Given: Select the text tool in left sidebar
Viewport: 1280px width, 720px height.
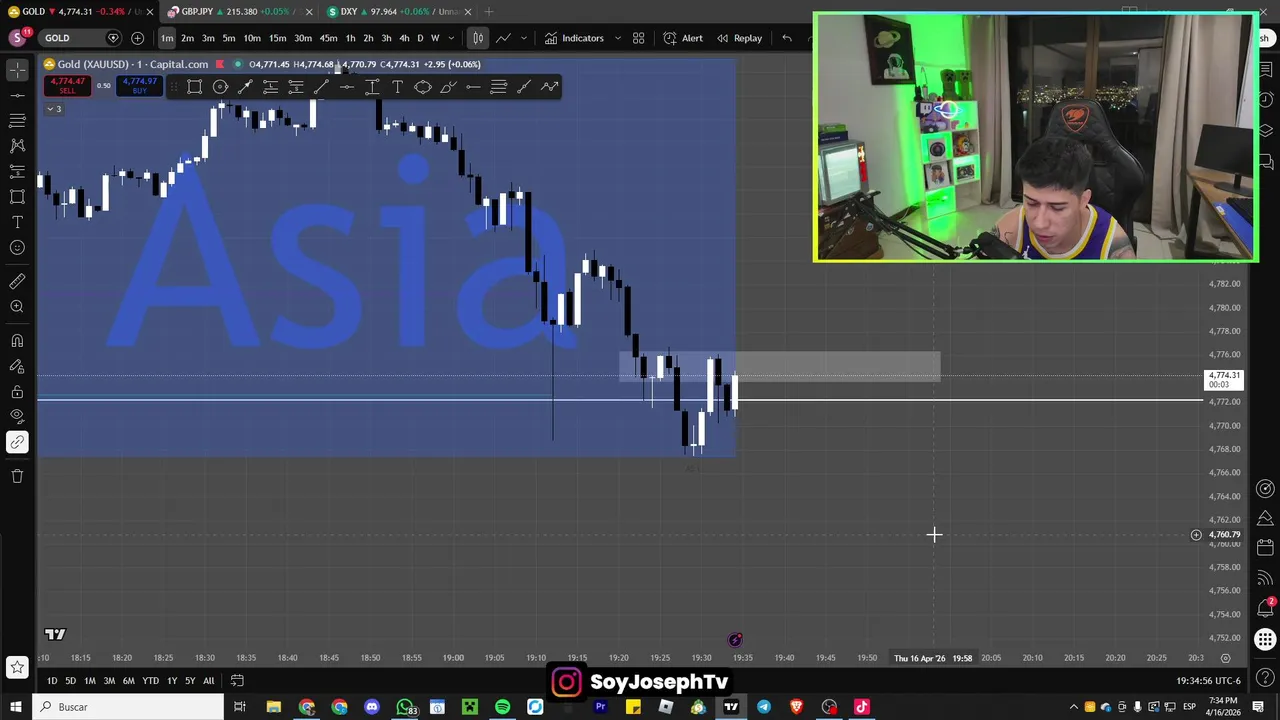Looking at the screenshot, I should pos(17,221).
